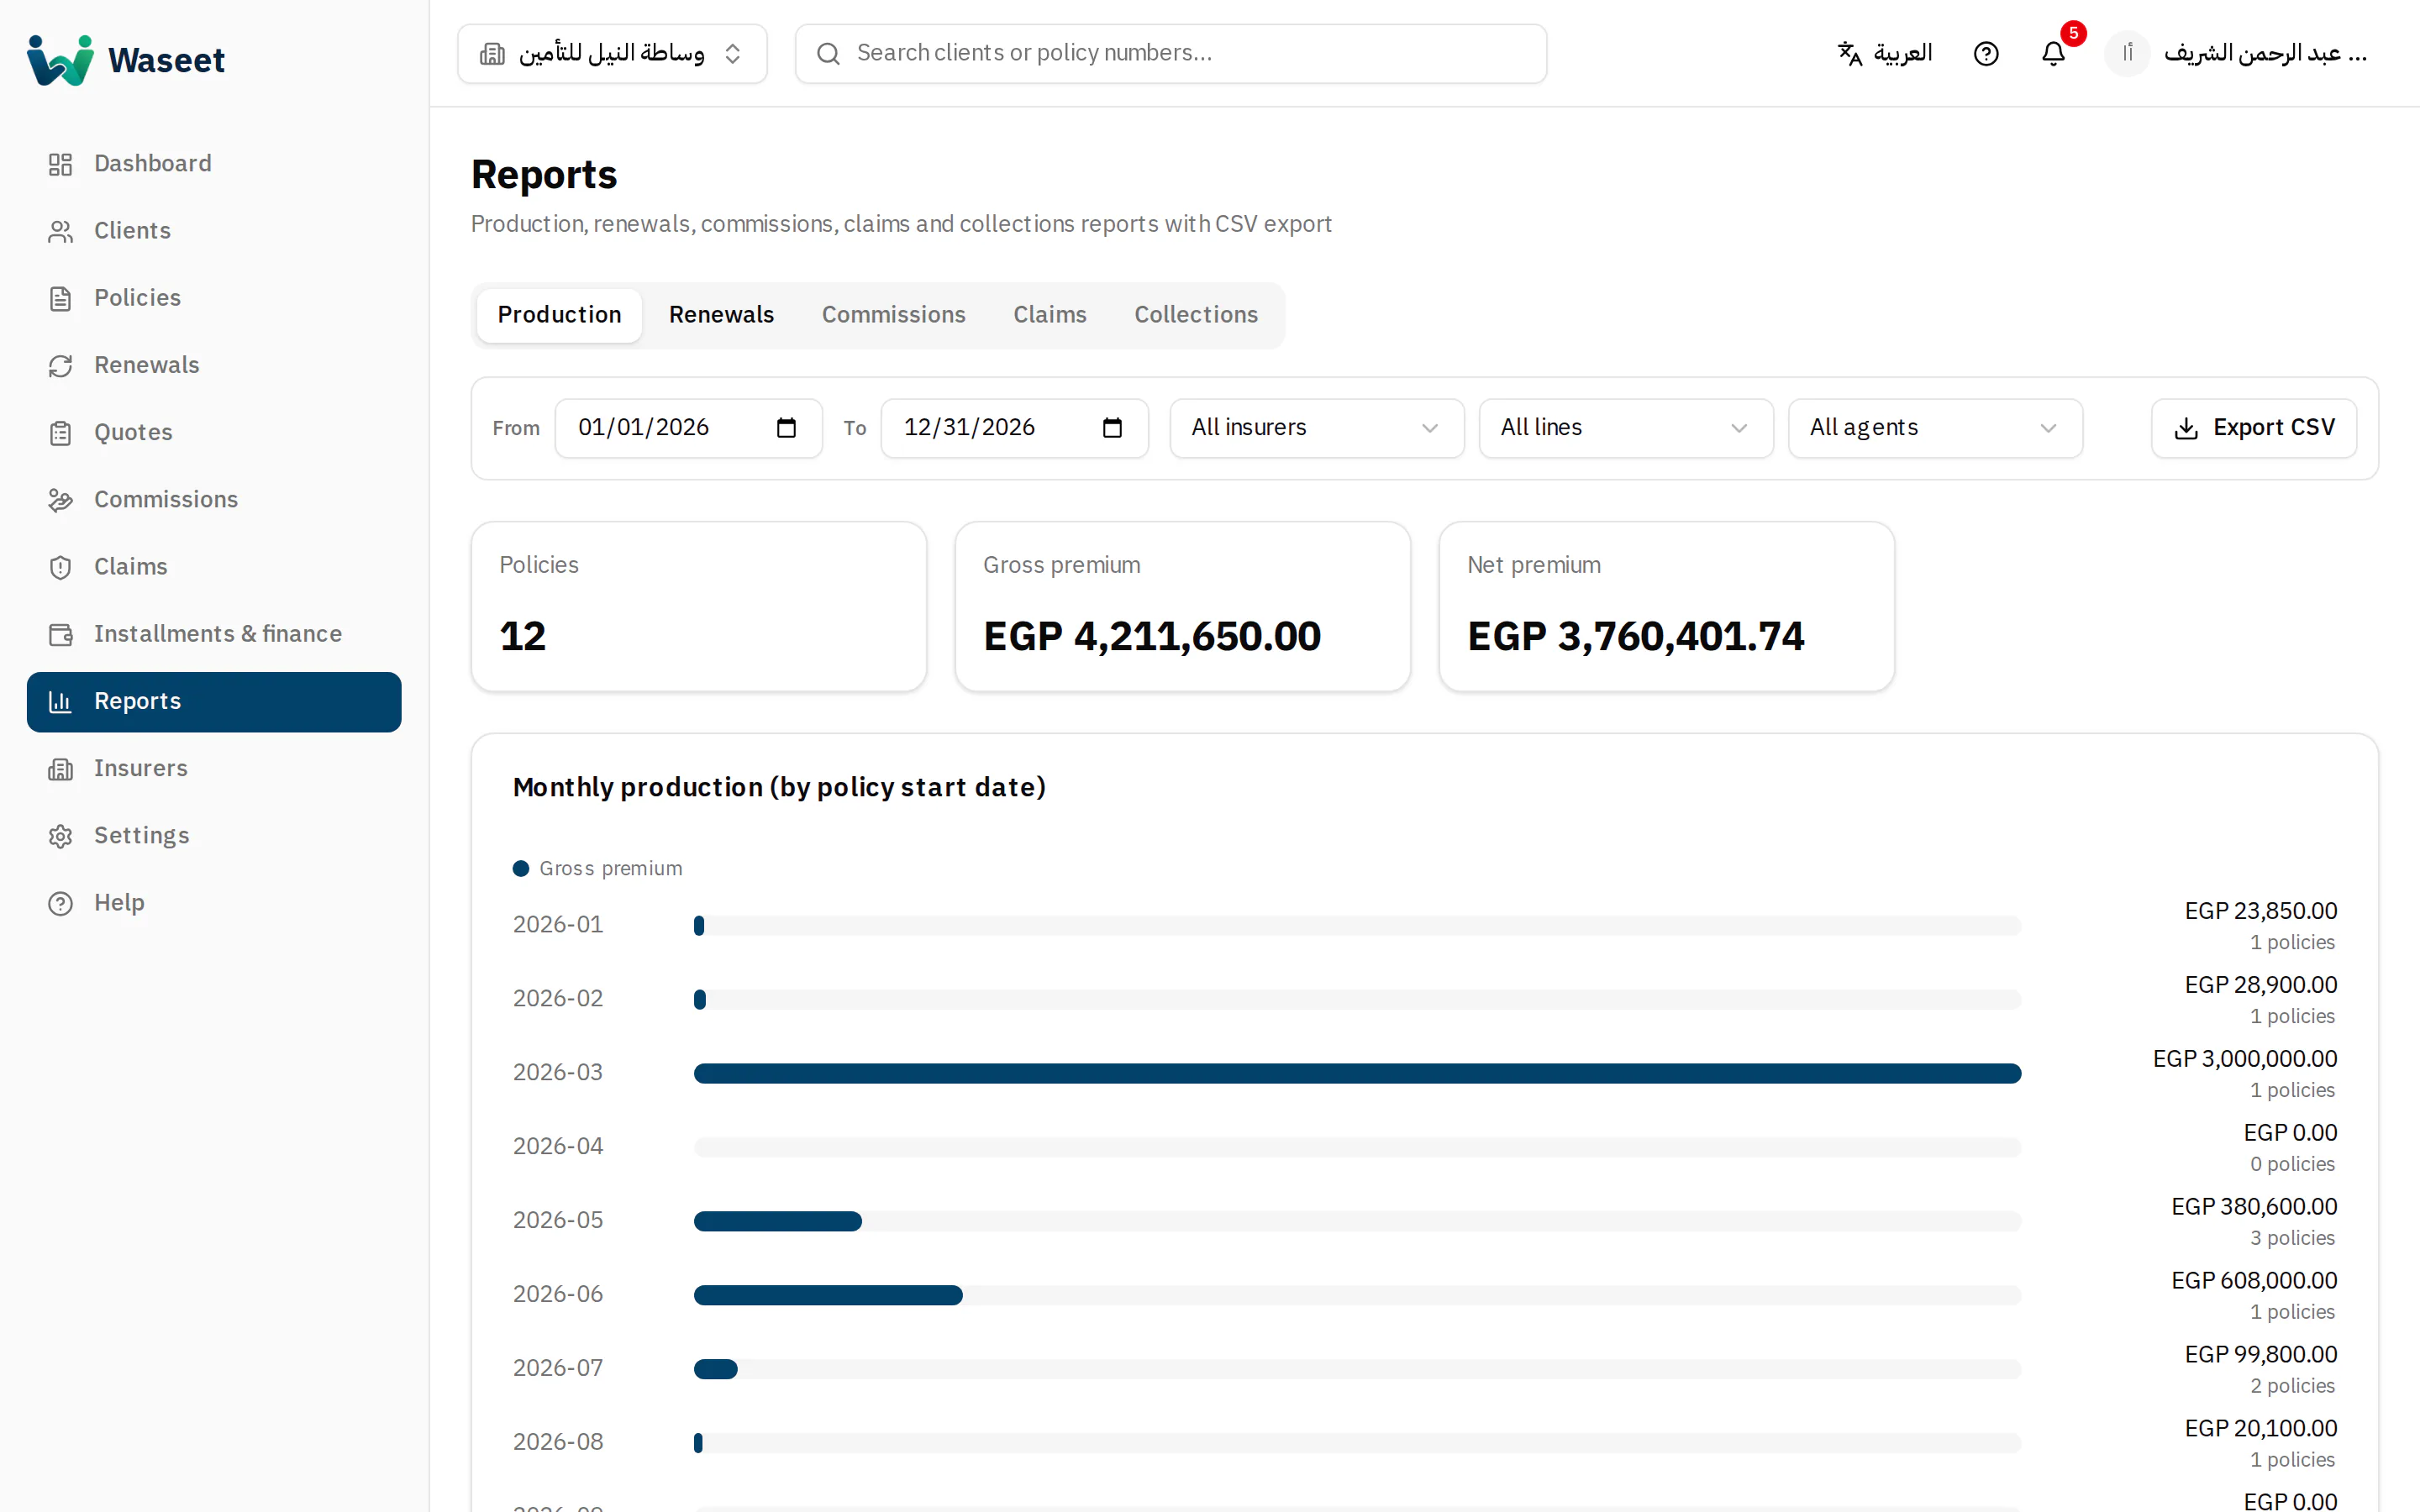Click the user avatar circle

coord(2127,54)
